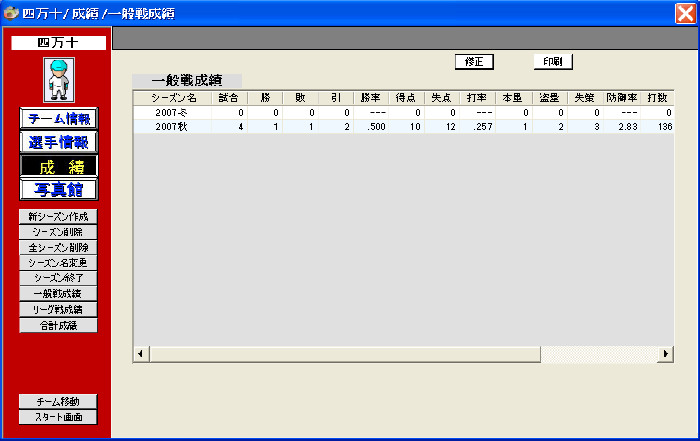
Task: Click 勝 column header
Action: 265,98
